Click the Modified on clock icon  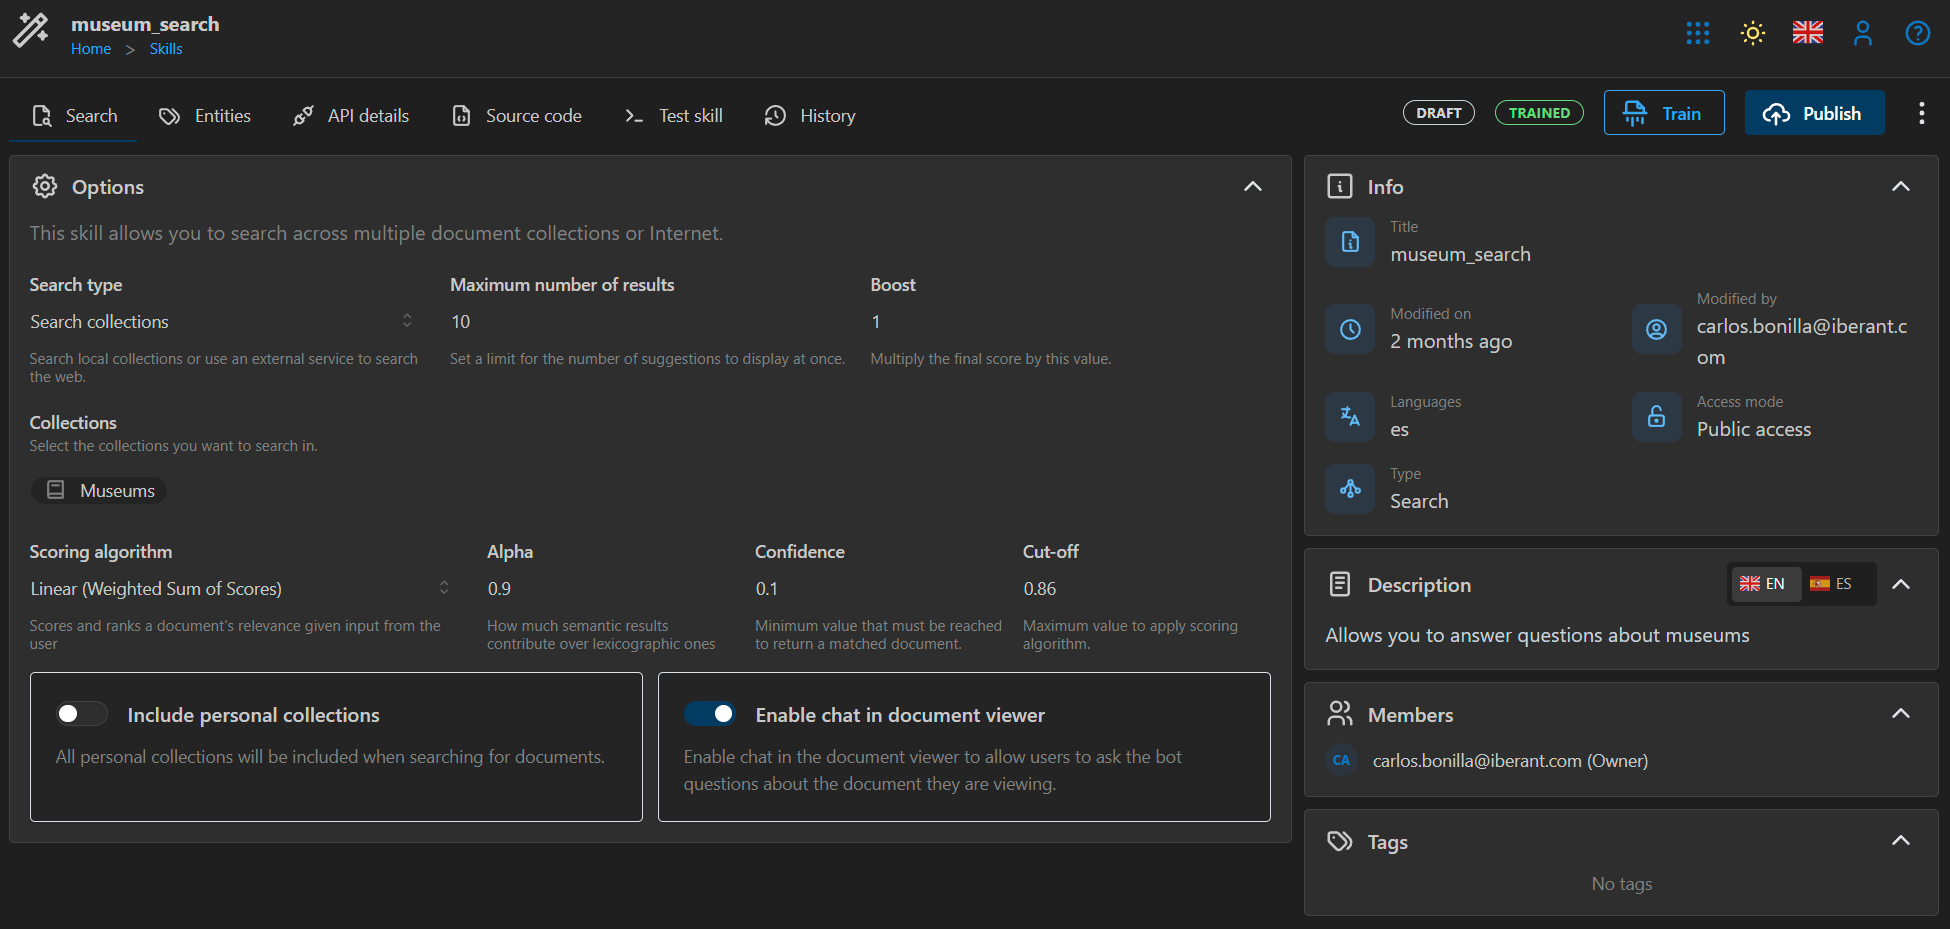(x=1350, y=329)
